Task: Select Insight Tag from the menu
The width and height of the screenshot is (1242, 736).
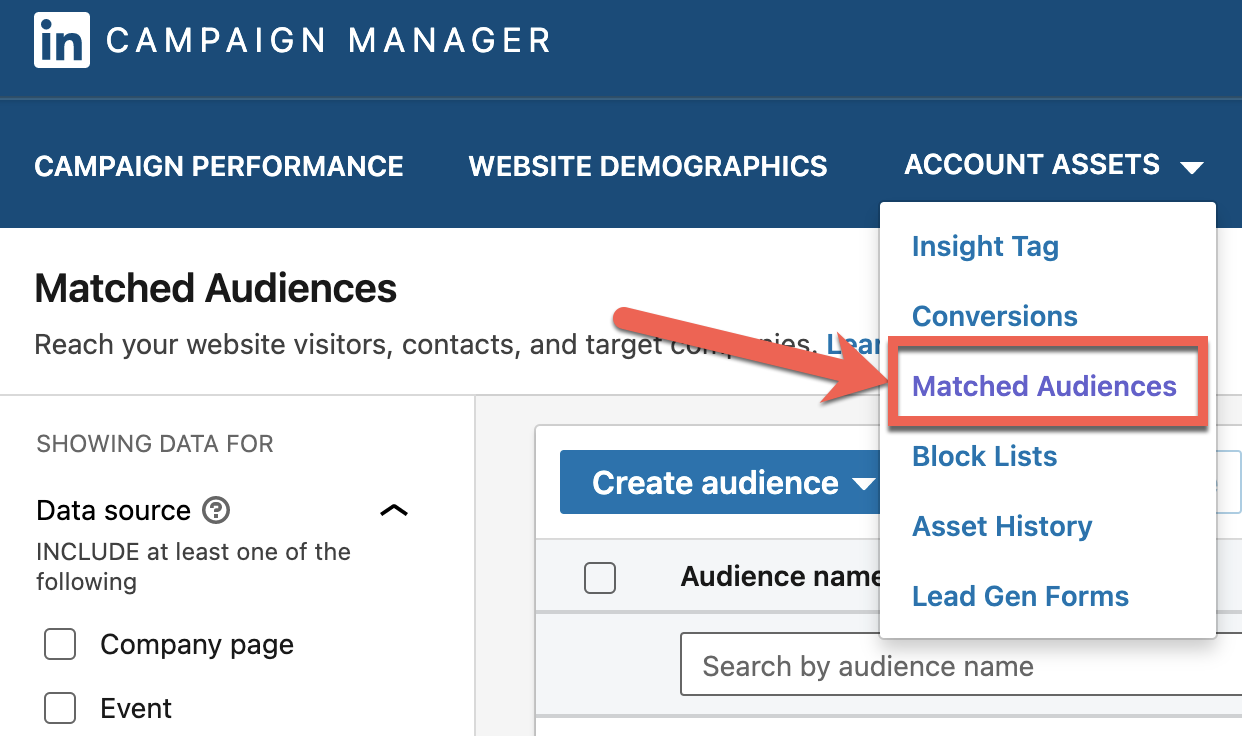Action: pos(985,247)
